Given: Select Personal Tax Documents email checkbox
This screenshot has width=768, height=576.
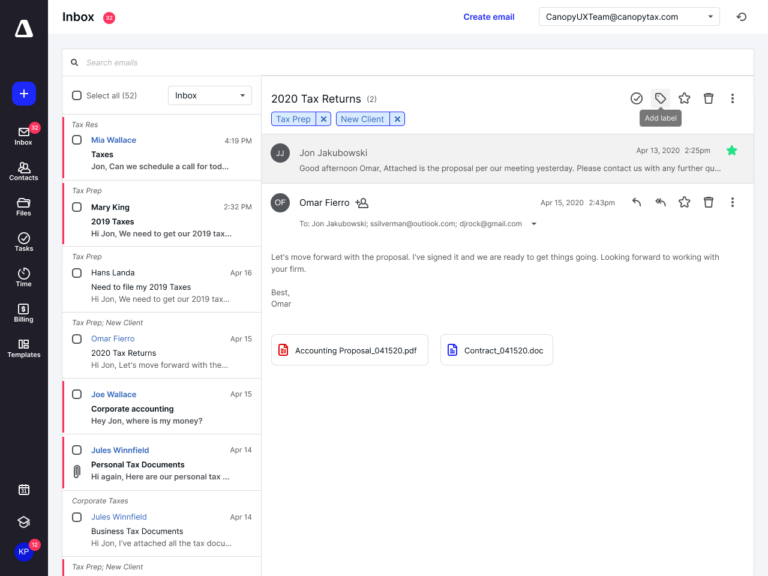Looking at the screenshot, I should pos(77,450).
